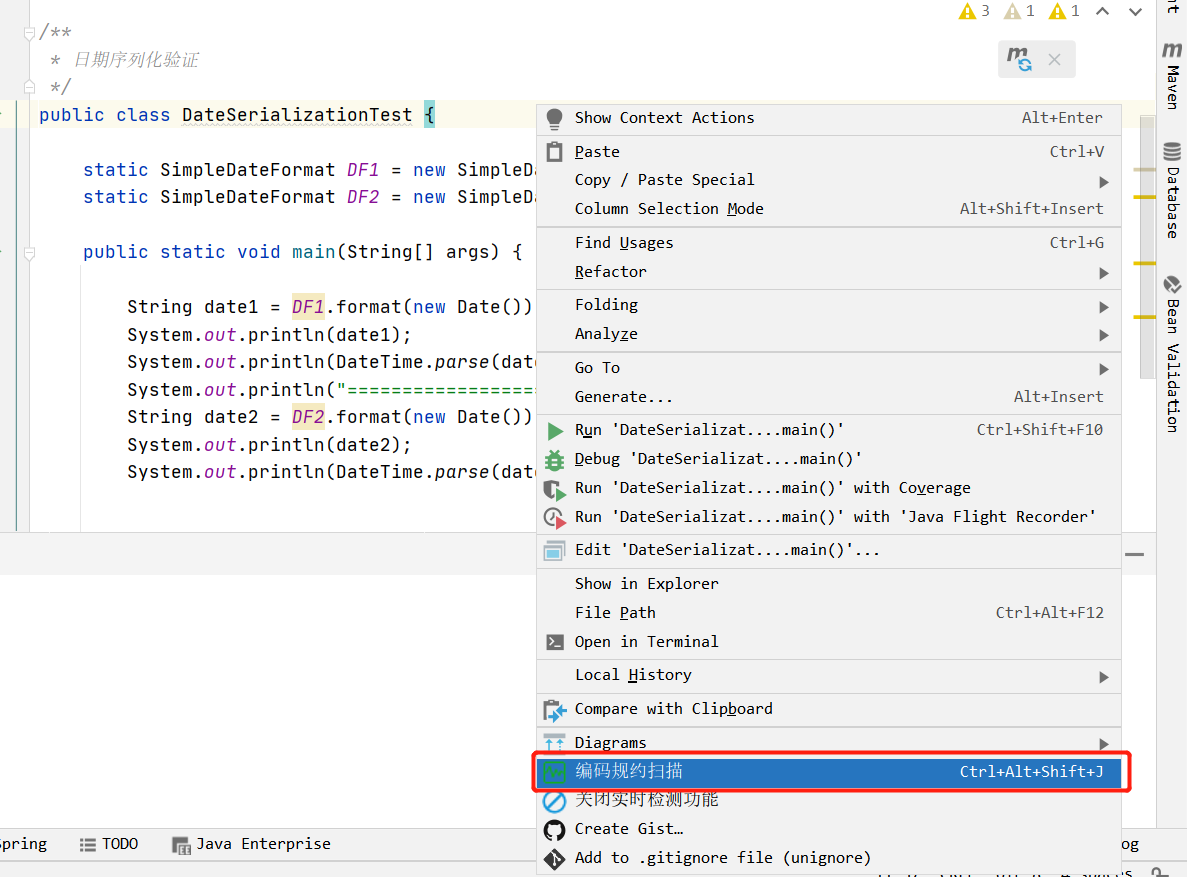Click the .gitignore git icon
The height and width of the screenshot is (877, 1187).
tap(554, 859)
